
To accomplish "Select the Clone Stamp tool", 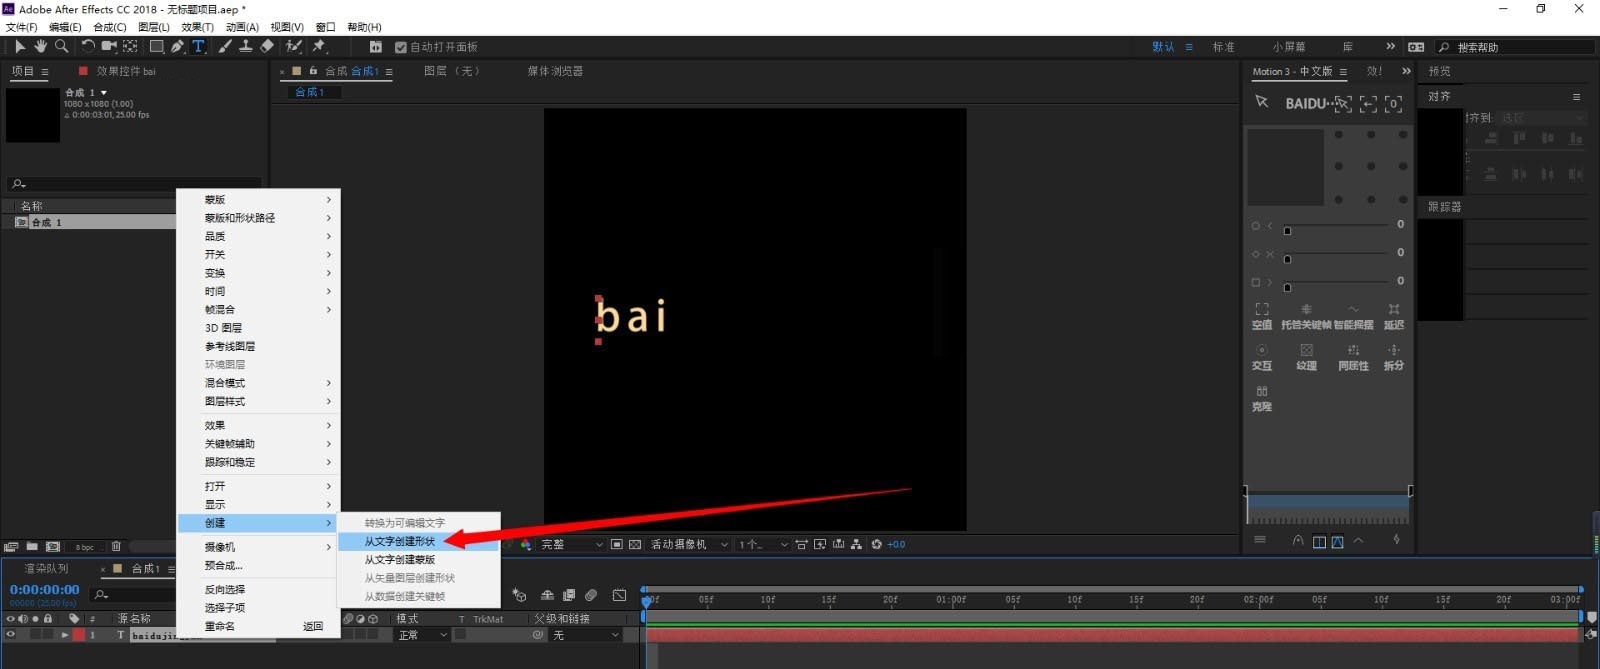I will click(x=245, y=46).
